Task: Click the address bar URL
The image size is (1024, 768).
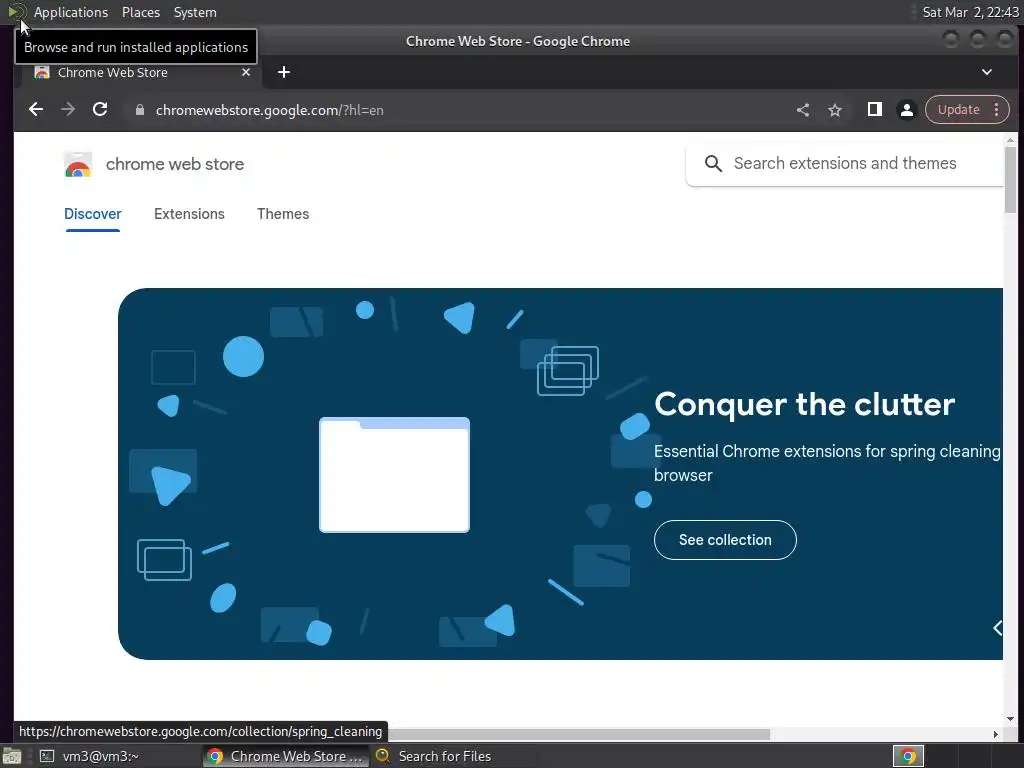Action: click(270, 110)
